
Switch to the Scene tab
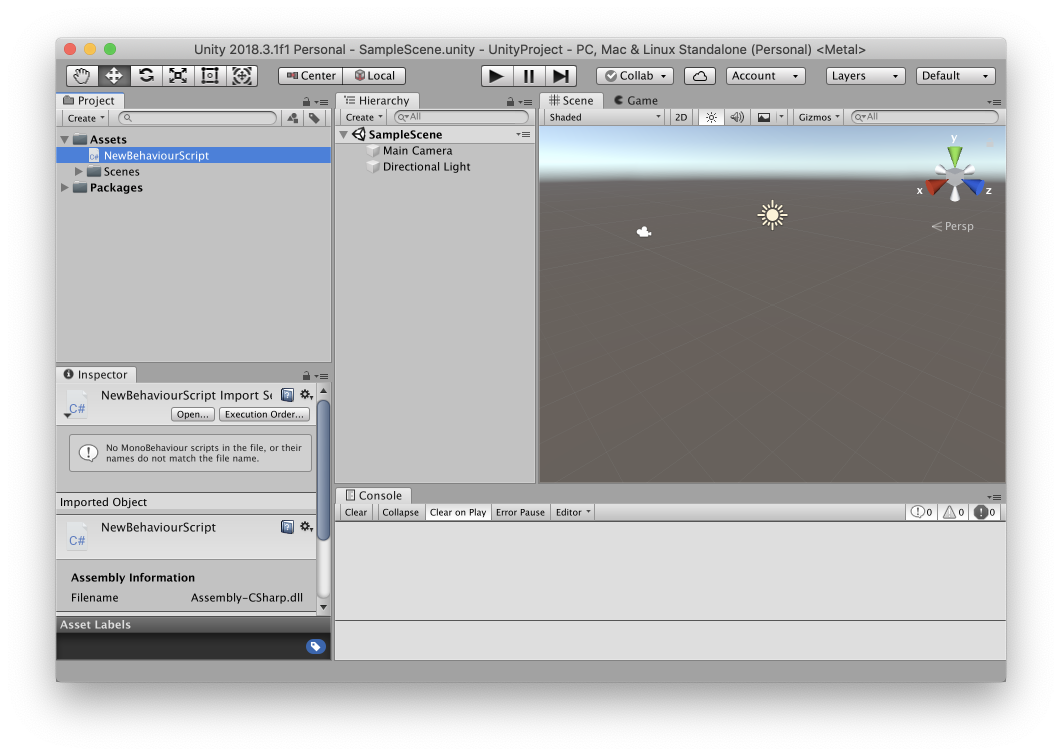(571, 100)
